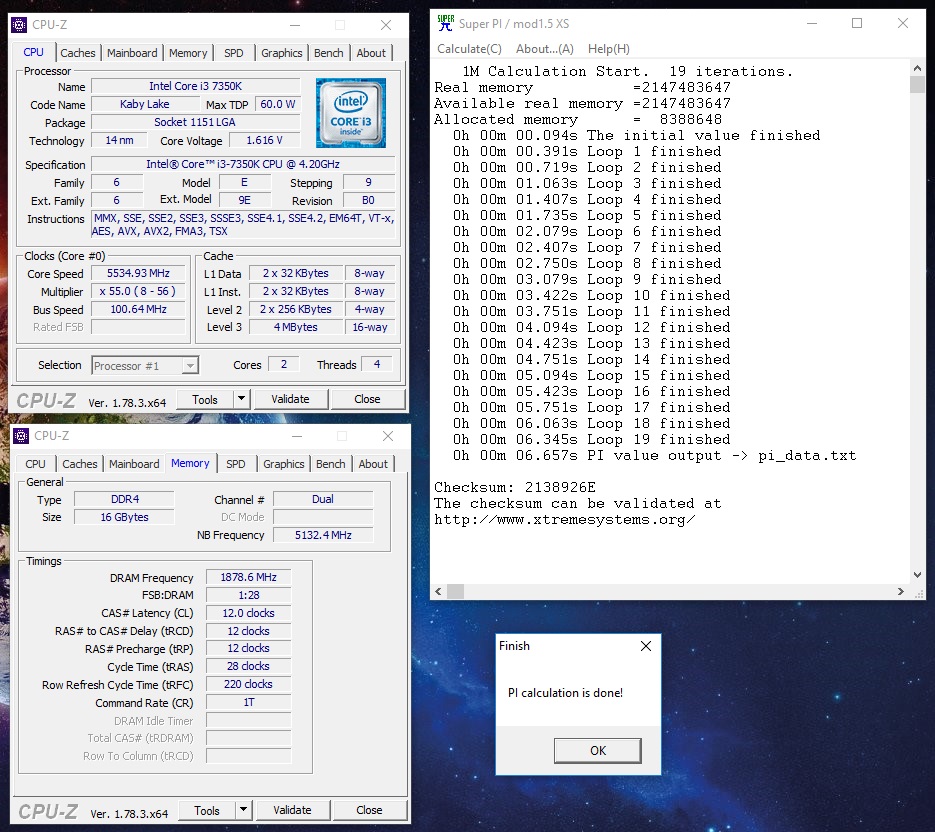Image resolution: width=935 pixels, height=832 pixels.
Task: Click the Name field Intel Core i3 7350K
Action: [x=196, y=86]
